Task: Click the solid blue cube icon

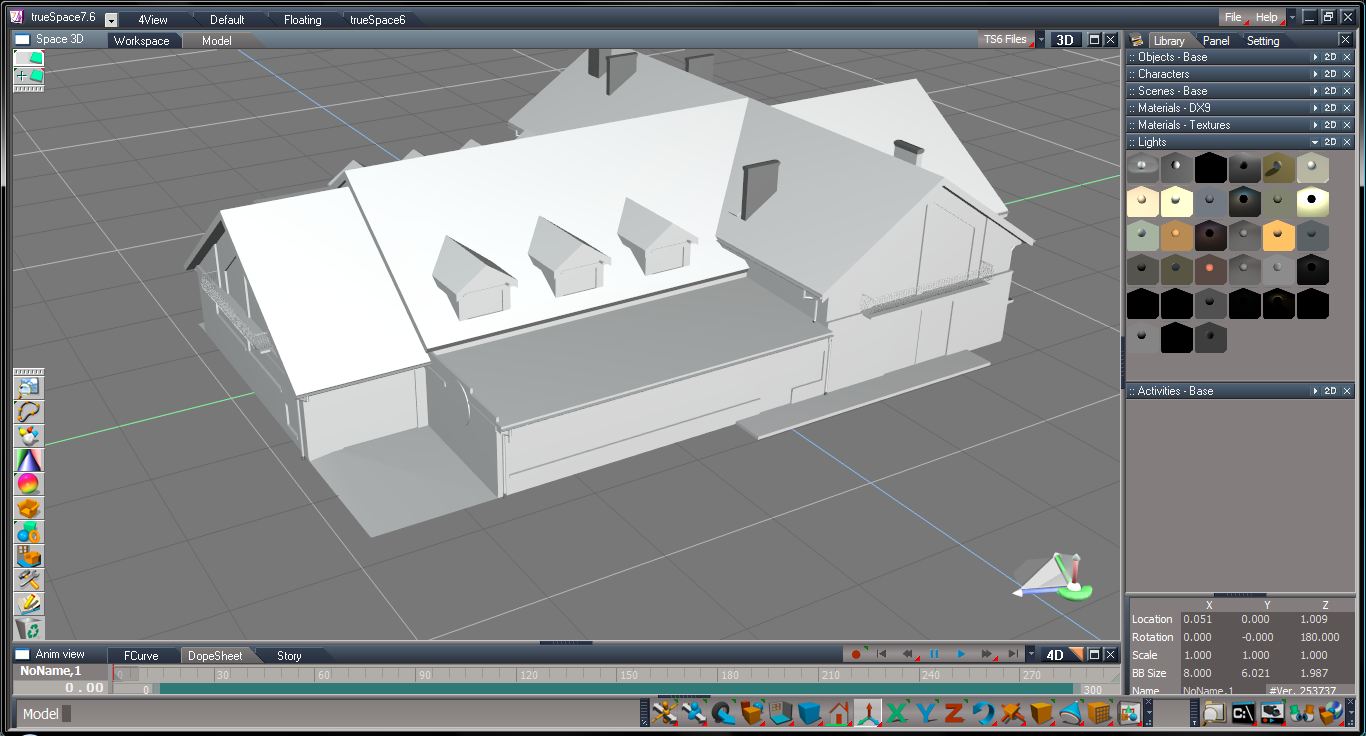Action: [x=810, y=713]
